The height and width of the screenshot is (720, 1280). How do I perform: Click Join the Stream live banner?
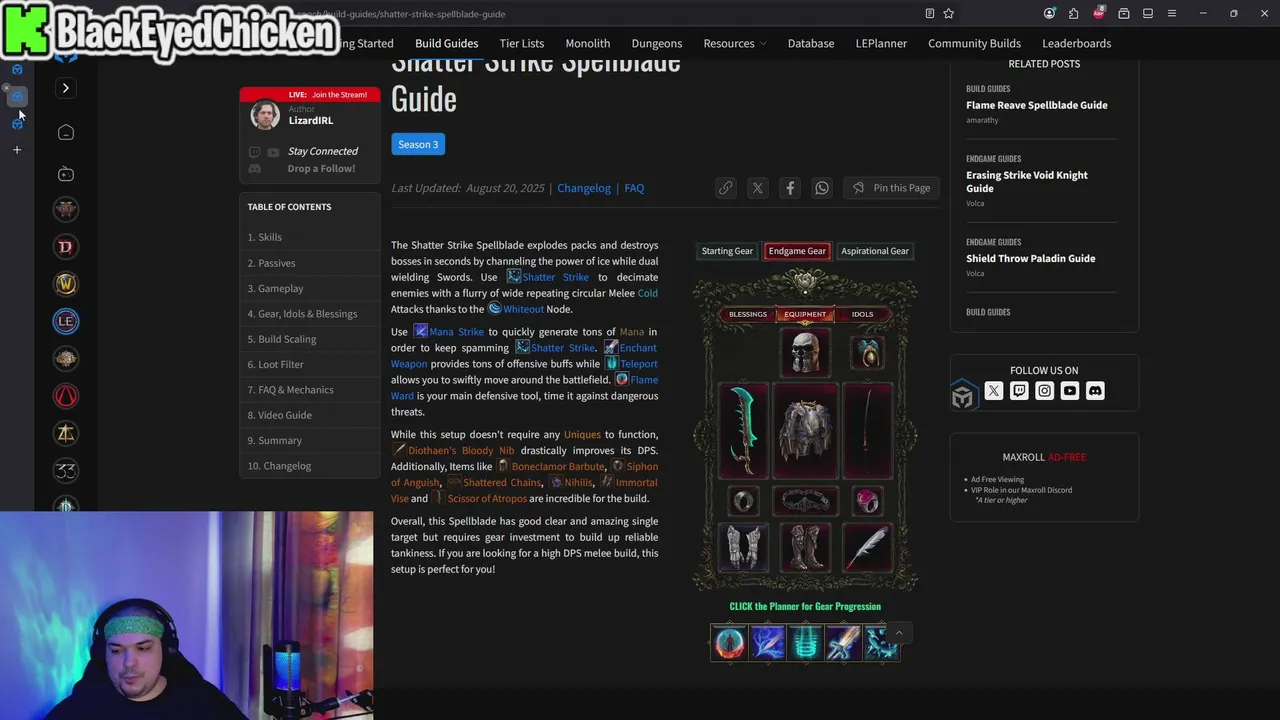click(x=310, y=94)
